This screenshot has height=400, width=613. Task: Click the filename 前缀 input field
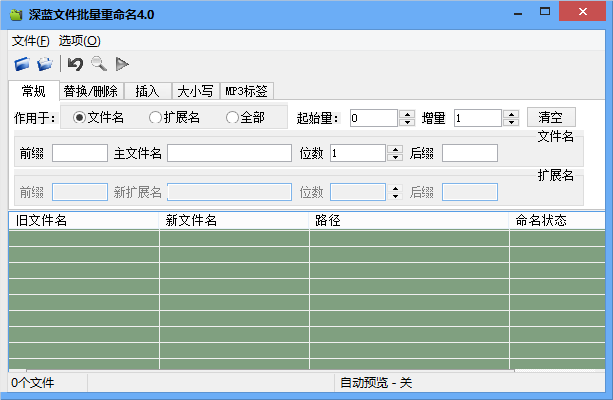[x=80, y=153]
